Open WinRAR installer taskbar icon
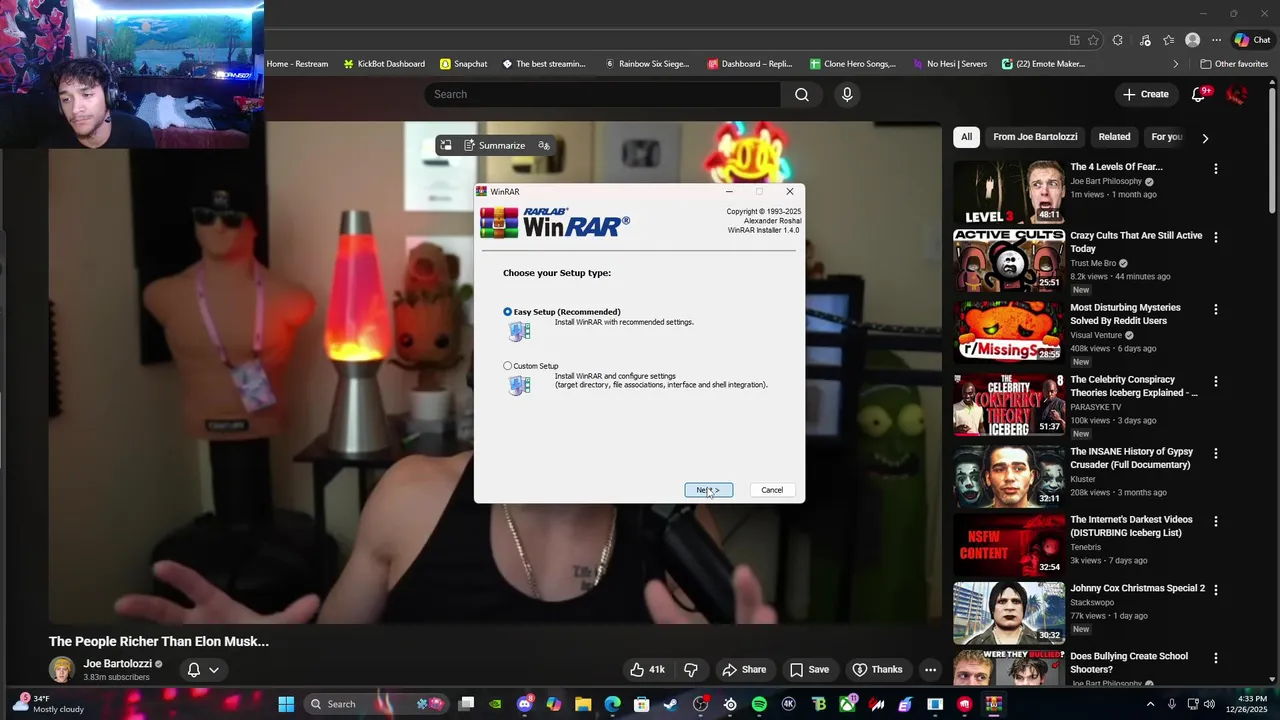The width and height of the screenshot is (1280, 720). 993,704
